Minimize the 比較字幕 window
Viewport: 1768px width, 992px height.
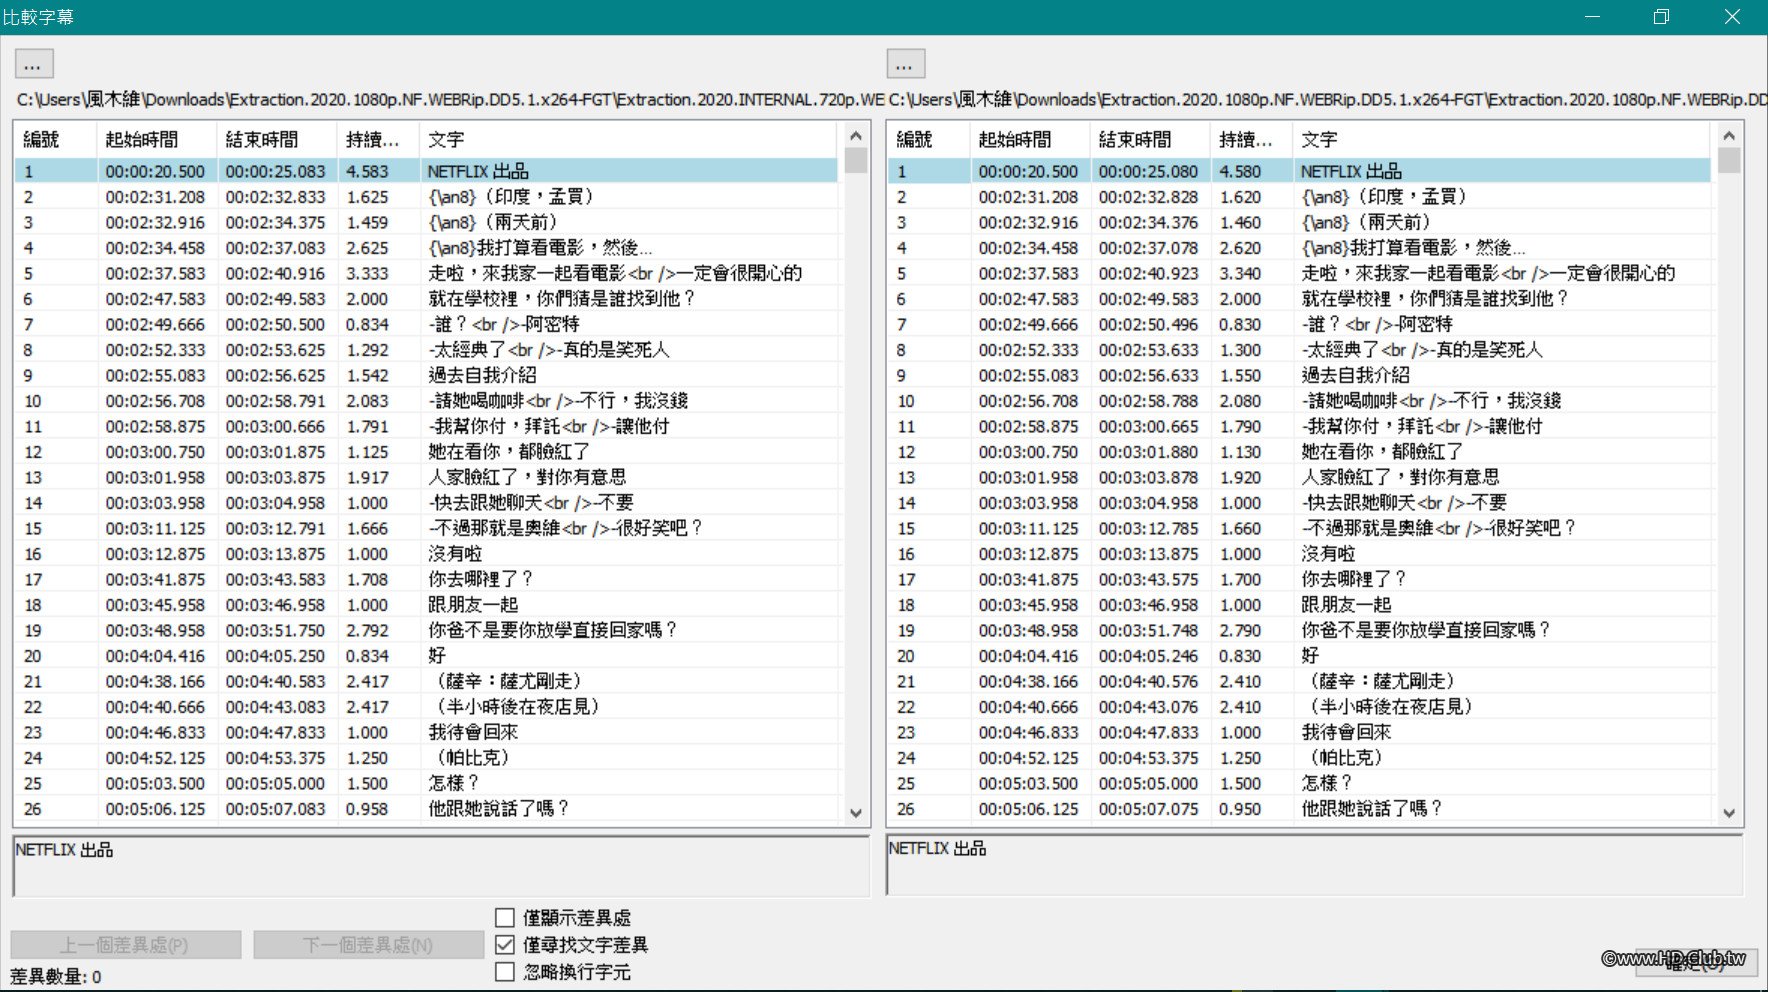point(1593,17)
